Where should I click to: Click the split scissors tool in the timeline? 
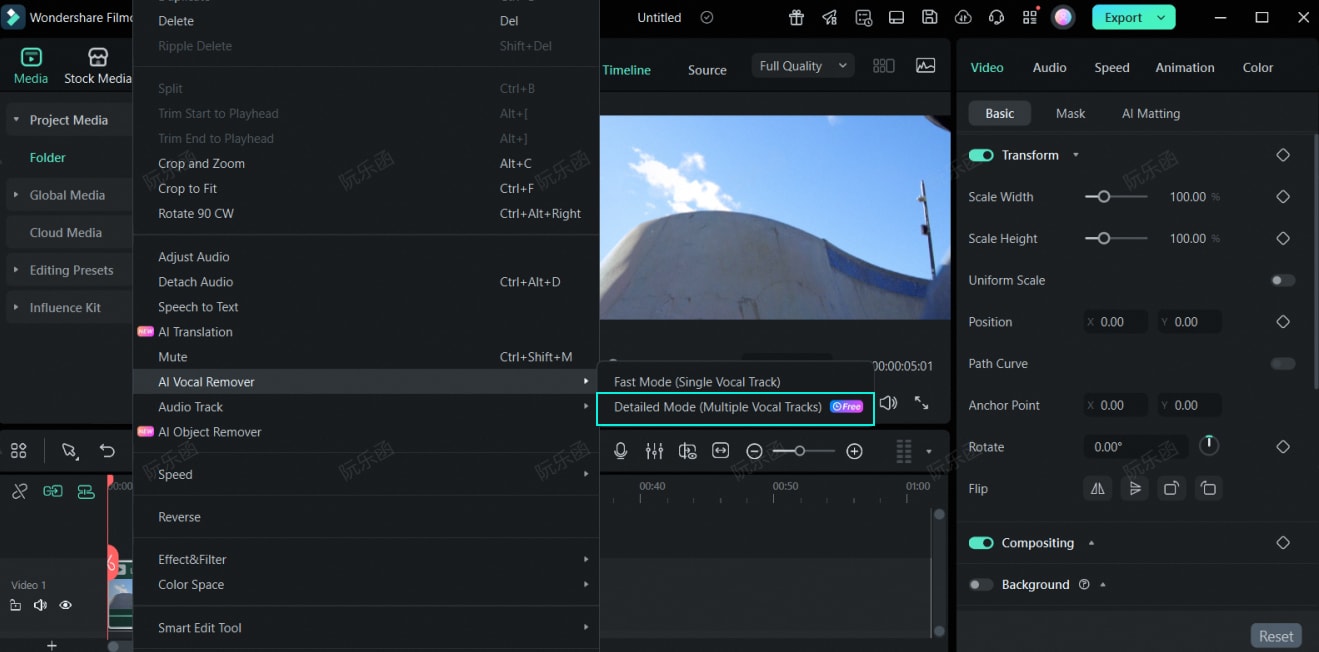tap(19, 491)
